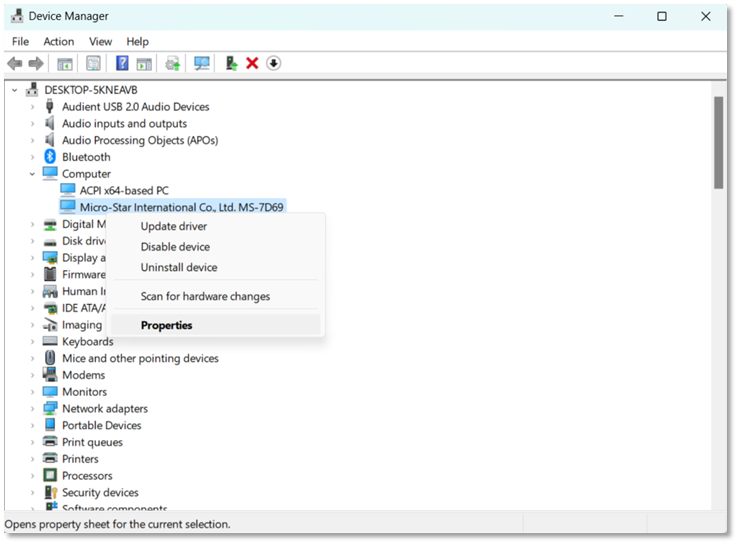This screenshot has height=544, width=738.
Task: Click the Network adapters category icon
Action: pyautogui.click(x=50, y=408)
